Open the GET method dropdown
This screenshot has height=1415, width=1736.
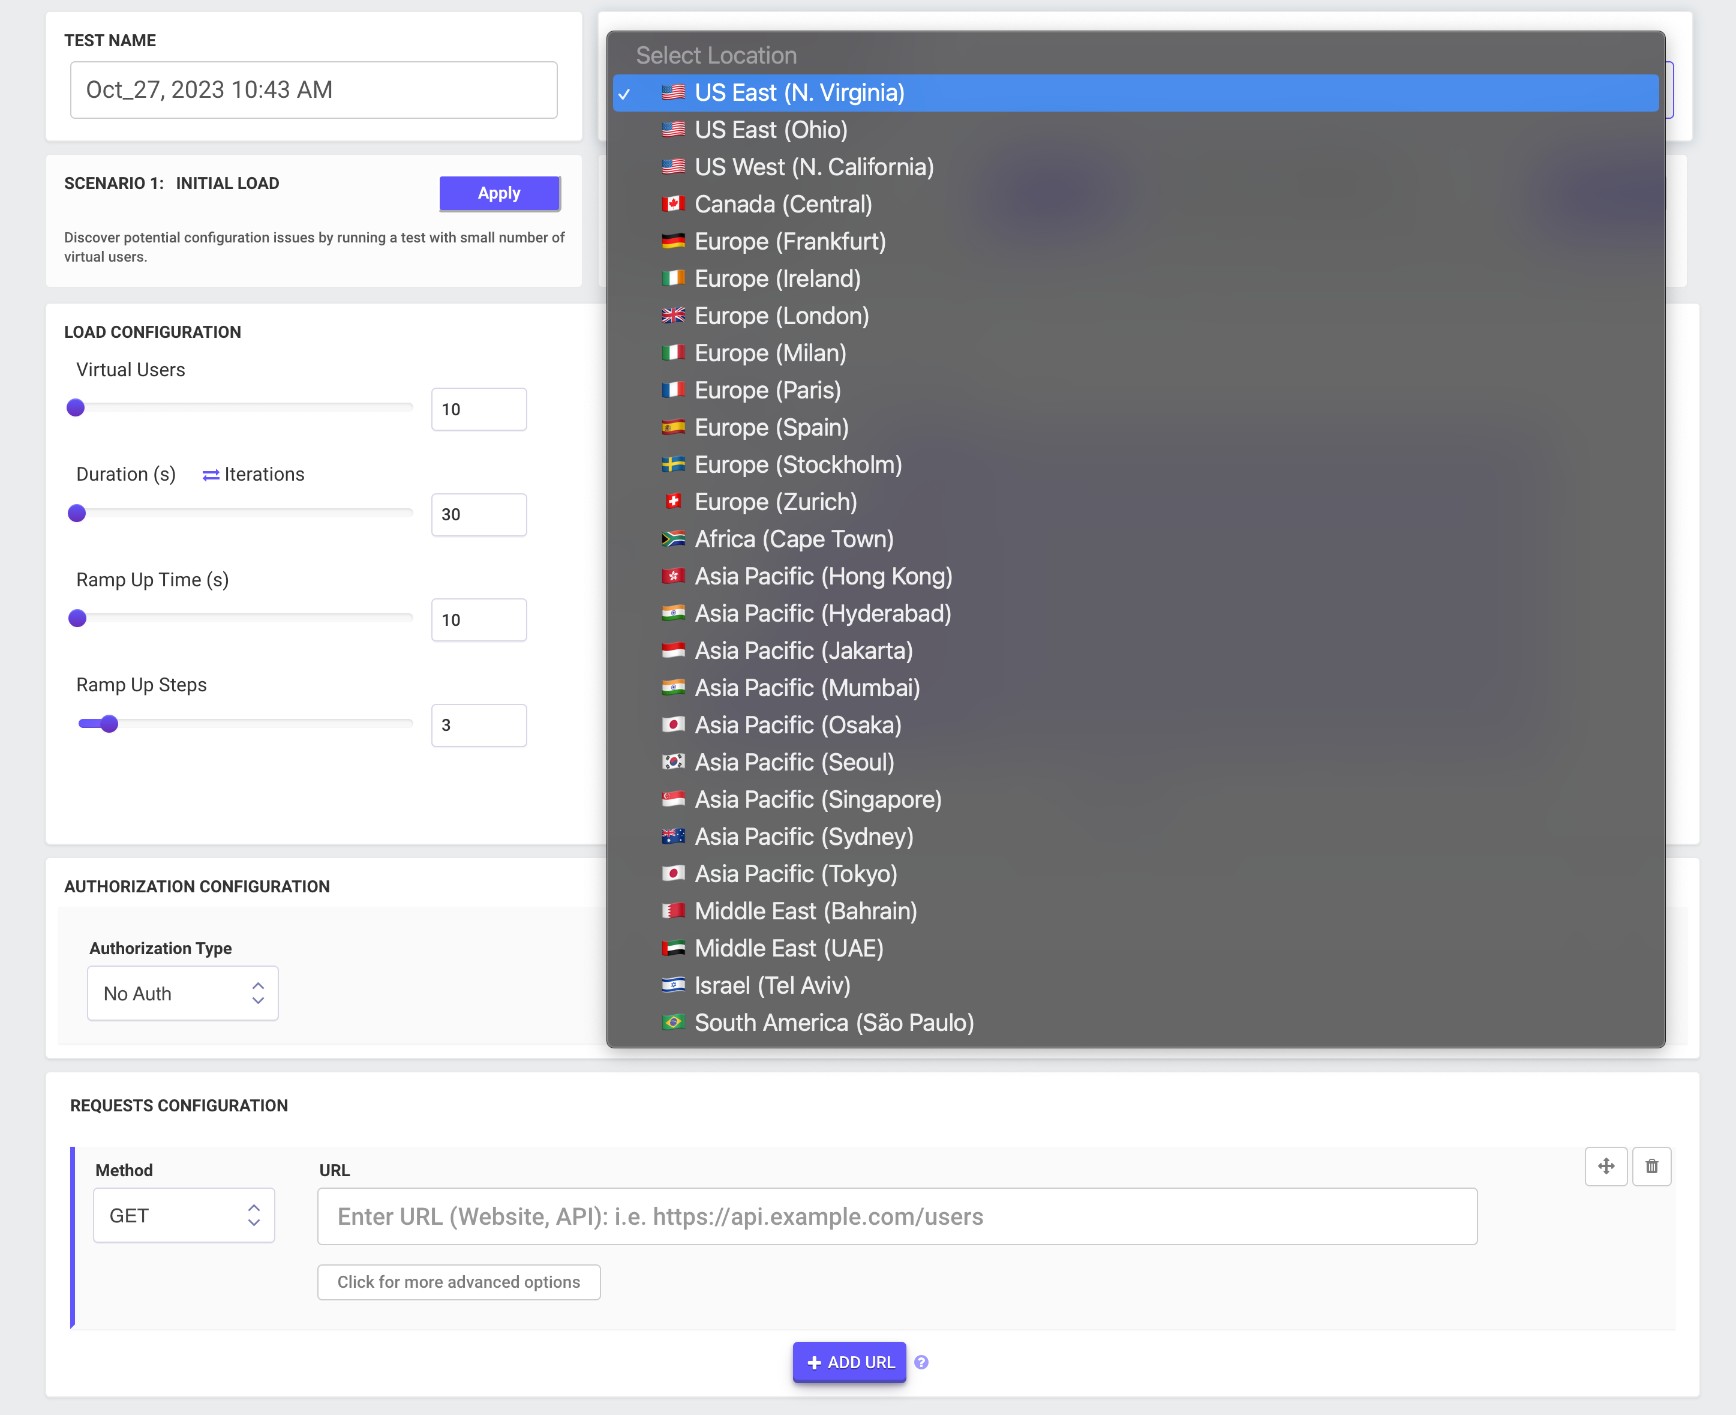(184, 1216)
